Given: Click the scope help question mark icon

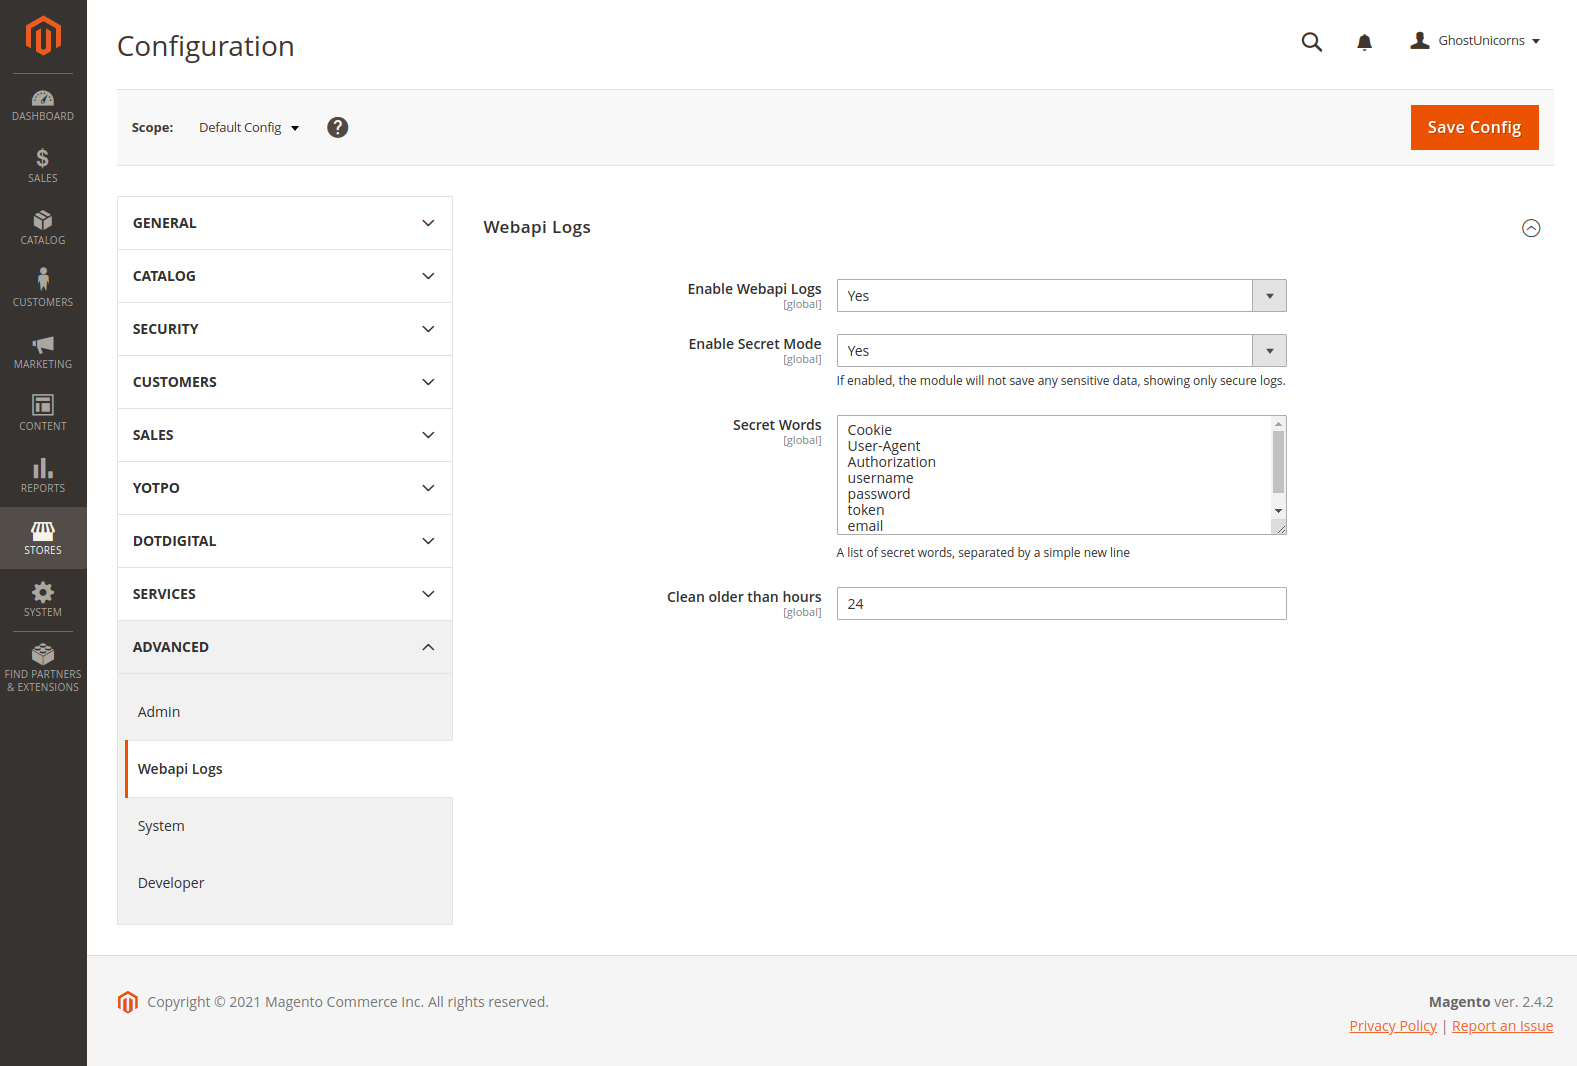Looking at the screenshot, I should [338, 128].
